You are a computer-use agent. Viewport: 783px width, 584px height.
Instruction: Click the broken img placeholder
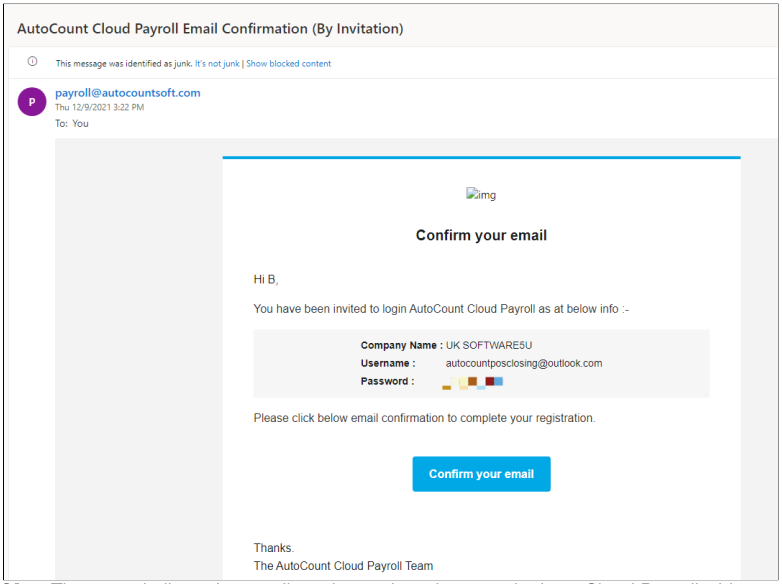tap(481, 195)
